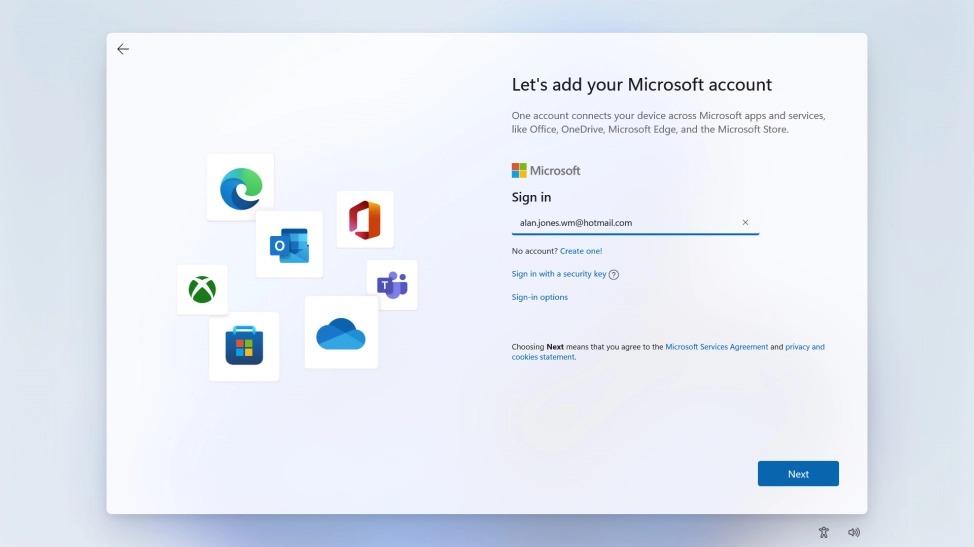This screenshot has height=547, width=974.
Task: Click the green Xbox icon
Action: 202,290
